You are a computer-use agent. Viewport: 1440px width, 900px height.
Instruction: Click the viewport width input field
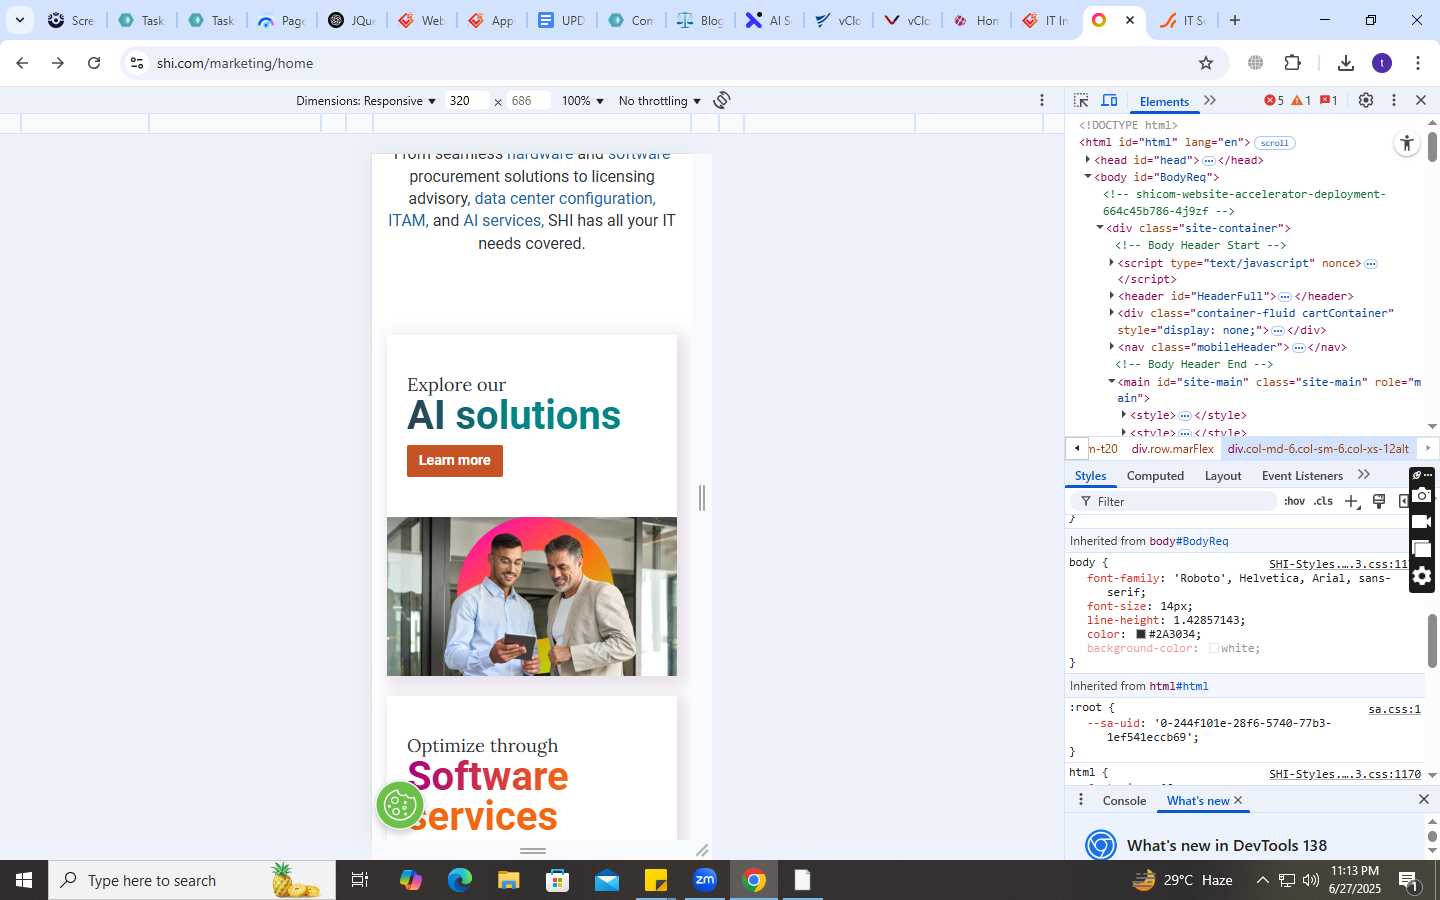tap(466, 101)
